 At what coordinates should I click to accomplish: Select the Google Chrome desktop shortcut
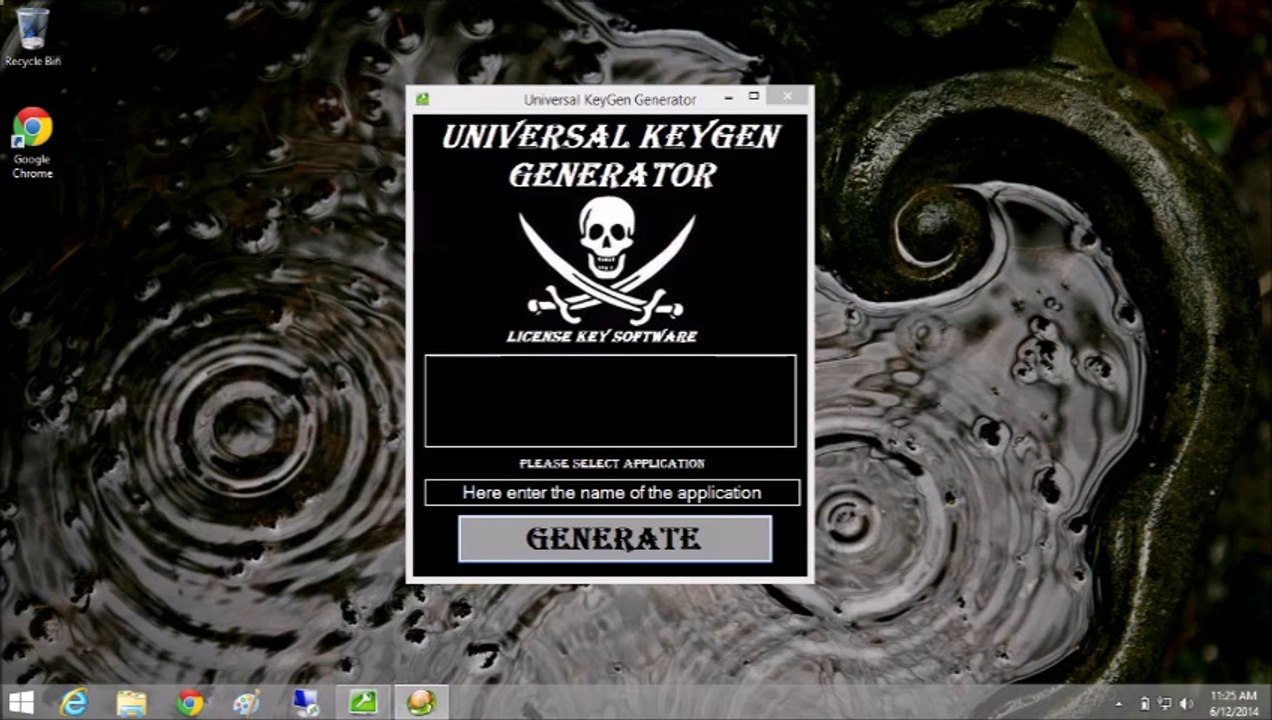pyautogui.click(x=32, y=143)
